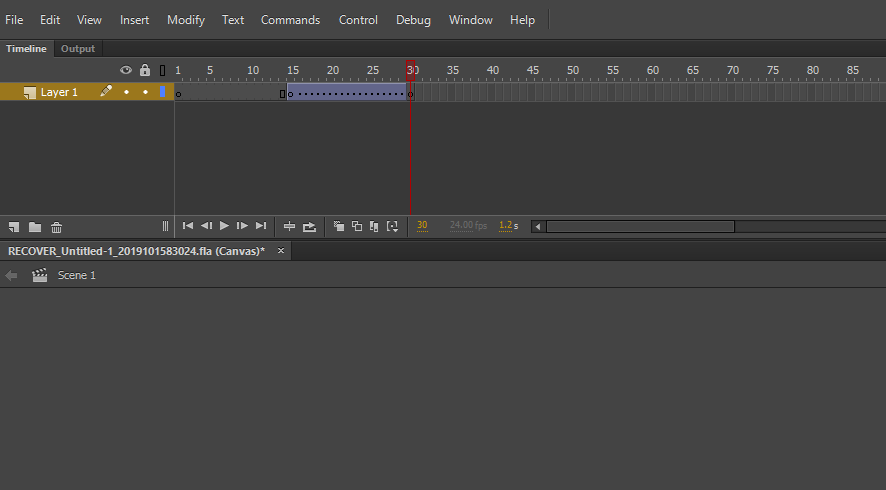This screenshot has width=886, height=490.
Task: Go to first frame
Action: click(188, 226)
